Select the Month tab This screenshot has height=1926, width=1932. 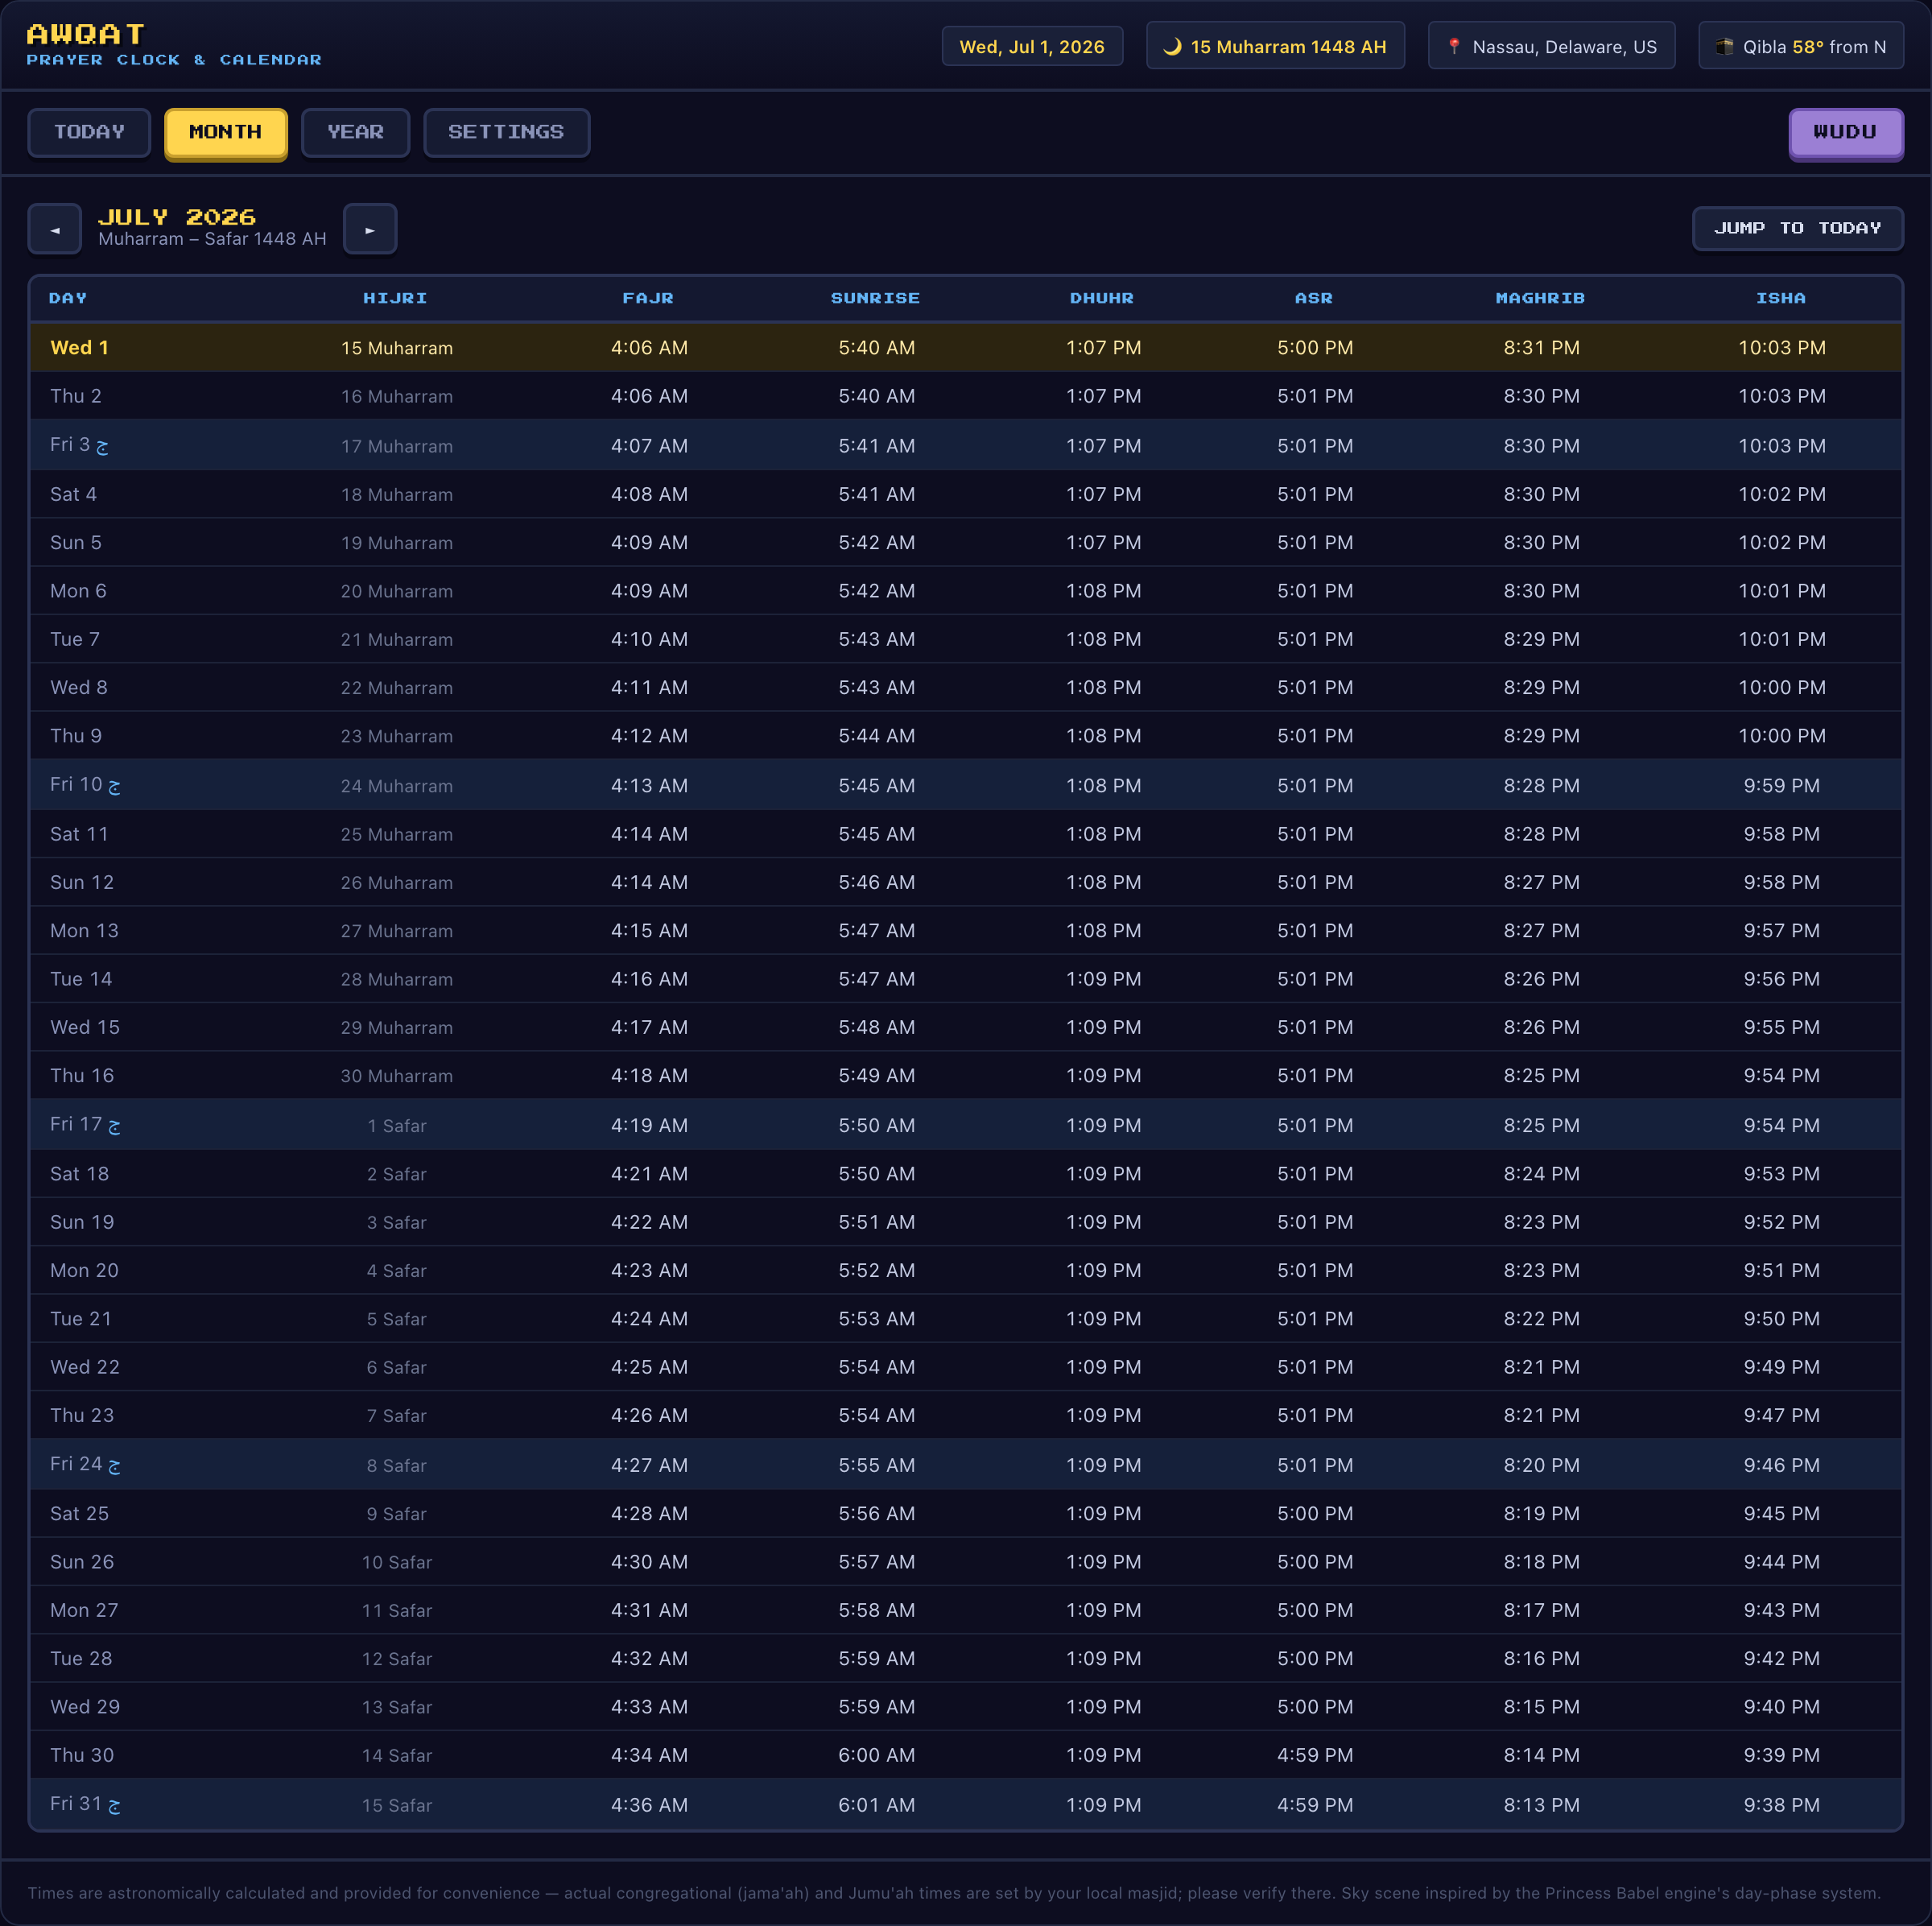coord(225,132)
